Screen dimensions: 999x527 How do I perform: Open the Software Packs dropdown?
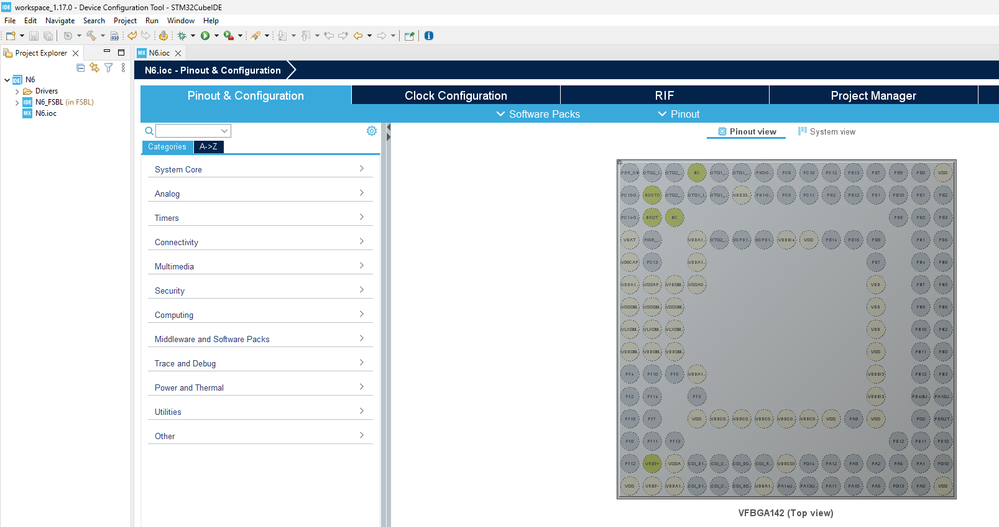pos(538,114)
